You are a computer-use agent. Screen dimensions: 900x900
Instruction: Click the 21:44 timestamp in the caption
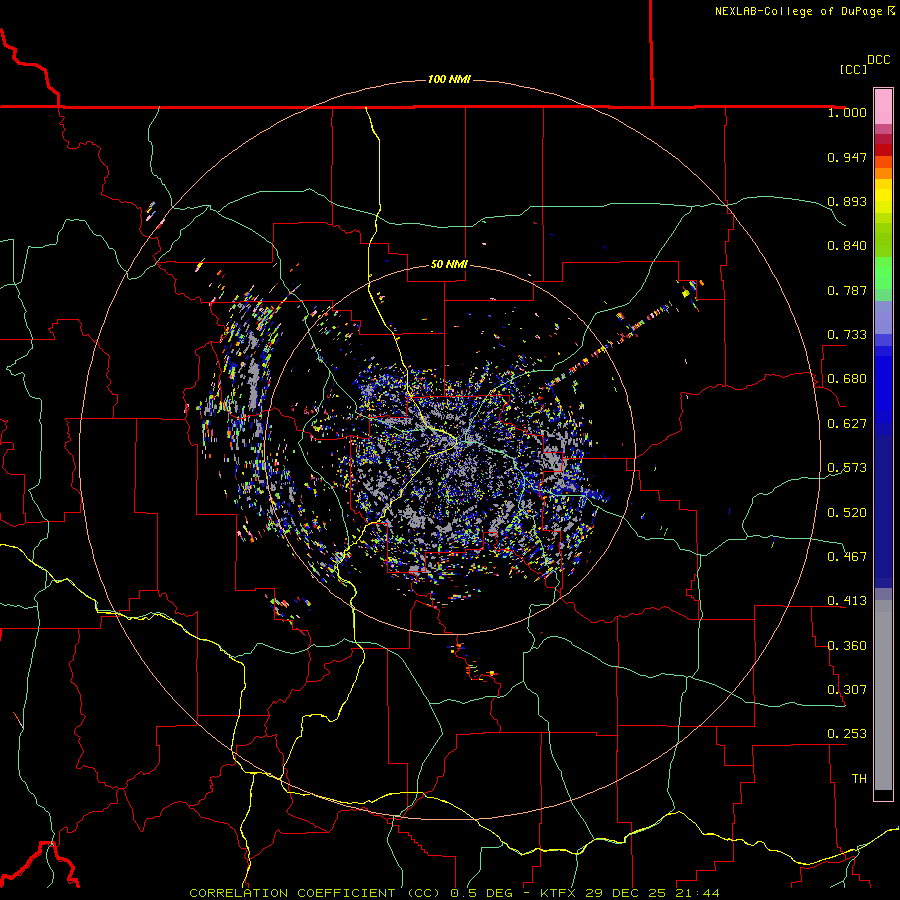click(x=697, y=893)
